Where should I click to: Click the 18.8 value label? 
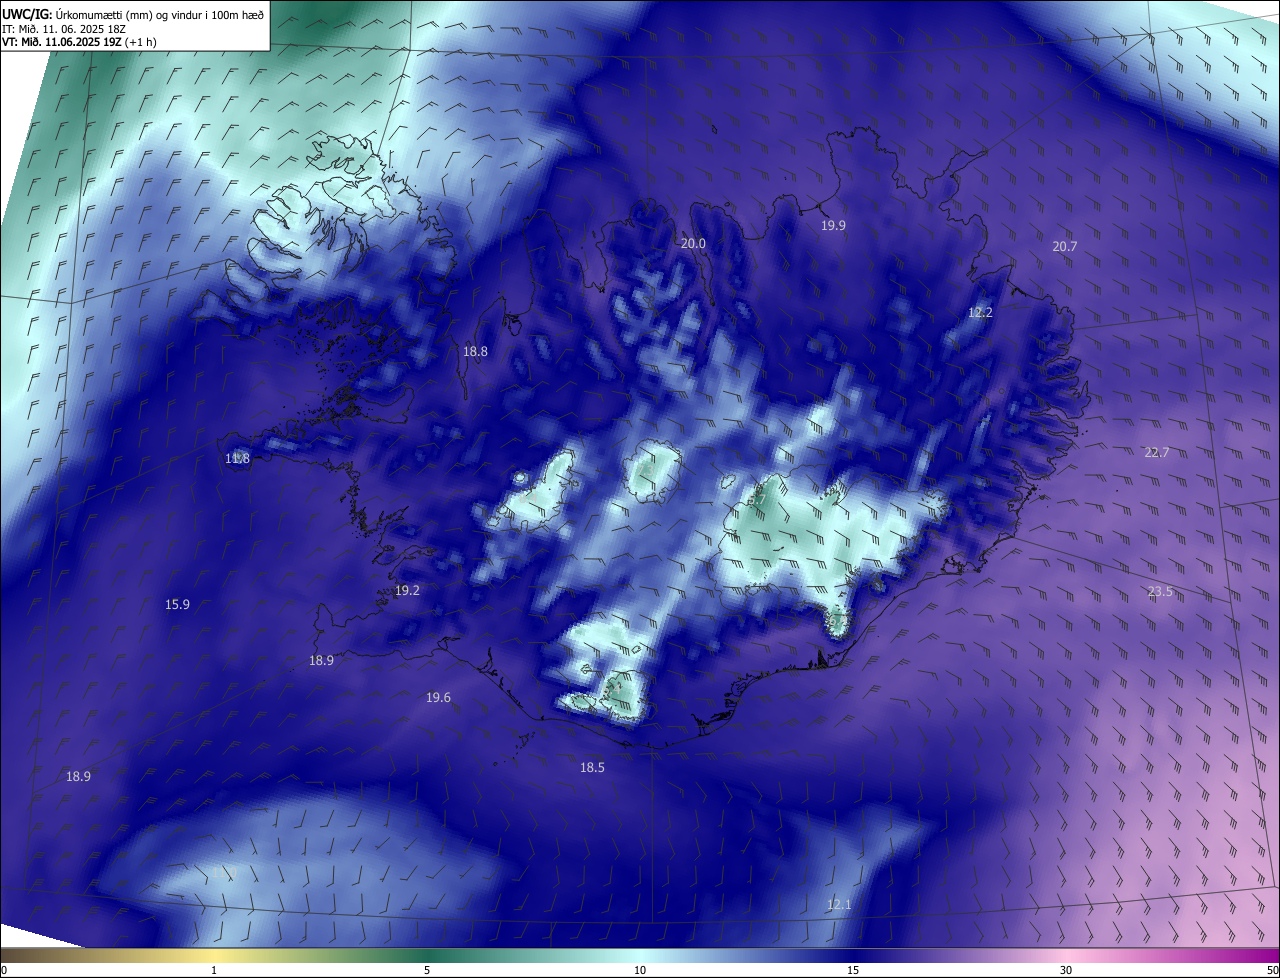pyautogui.click(x=475, y=352)
